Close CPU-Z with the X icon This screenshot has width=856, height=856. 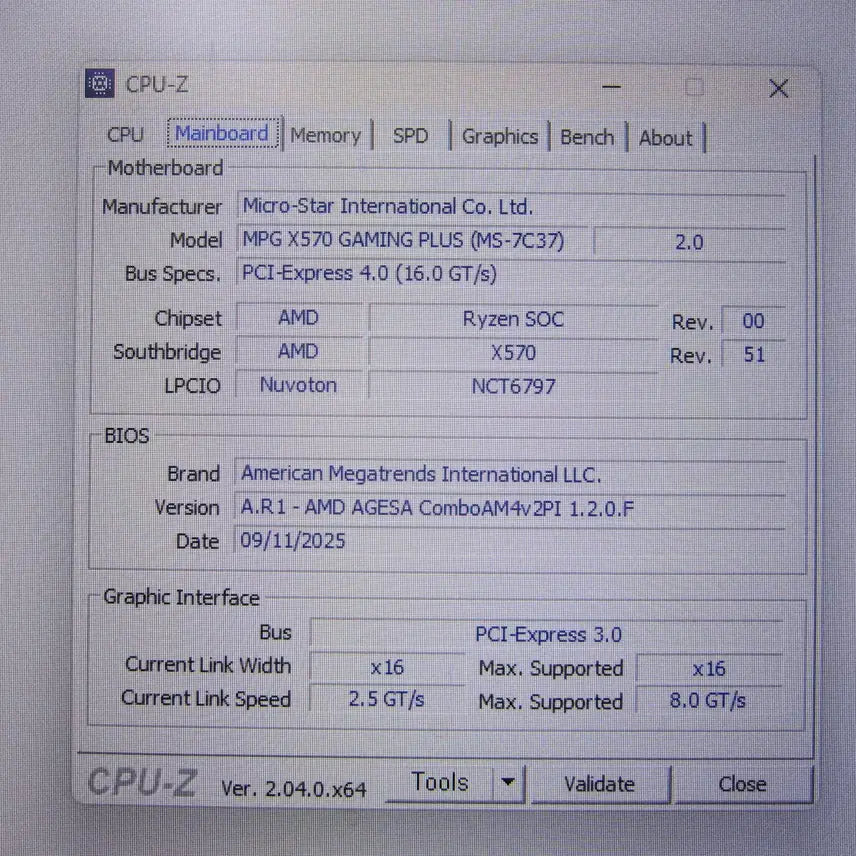point(778,88)
